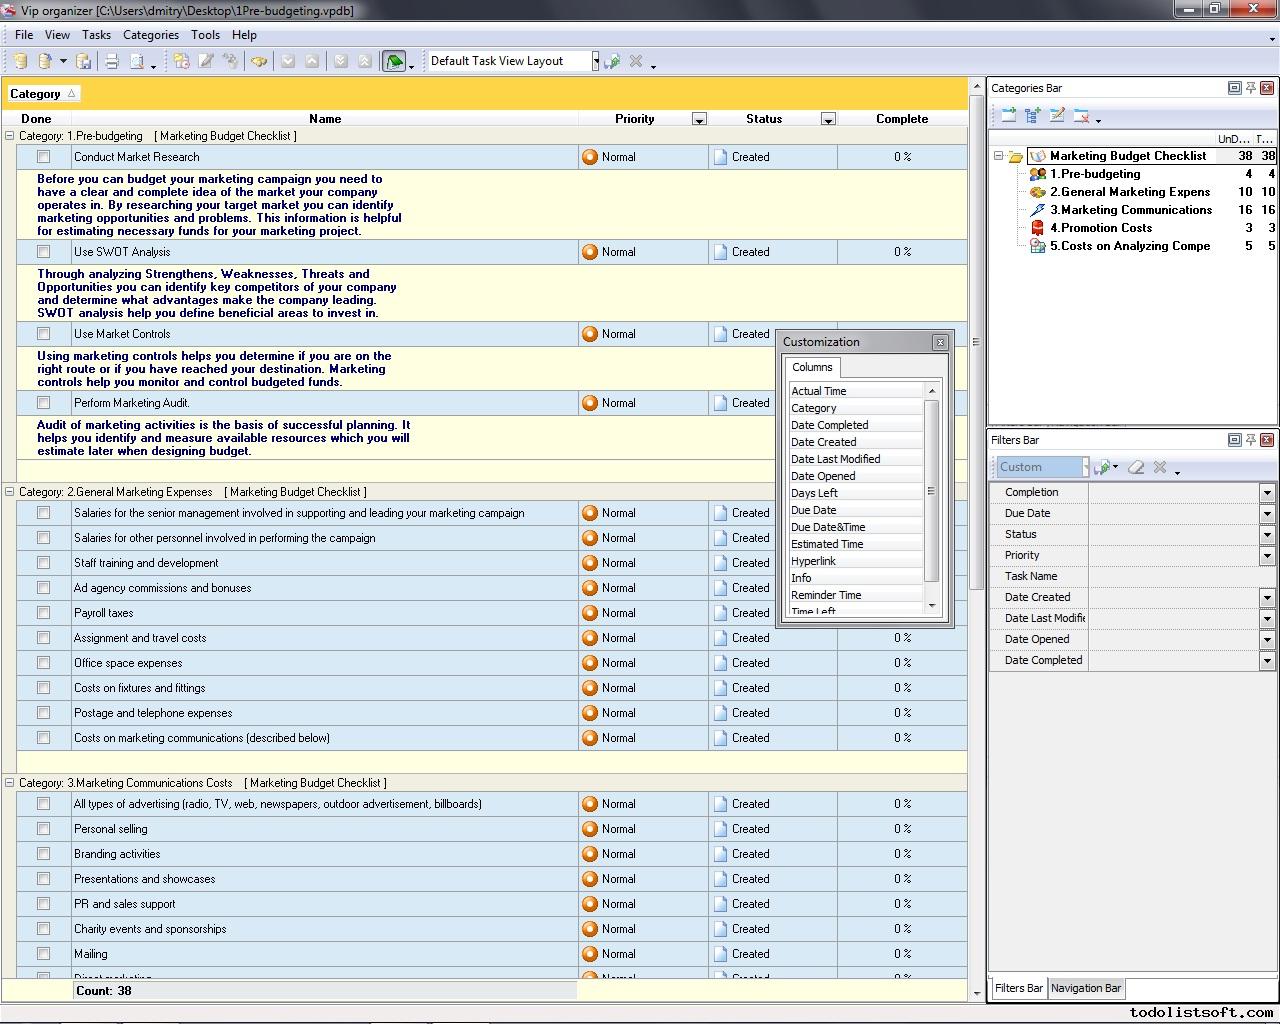Image resolution: width=1280 pixels, height=1024 pixels.
Task: Mark Use SWOT Analysis as done
Action: [43, 252]
